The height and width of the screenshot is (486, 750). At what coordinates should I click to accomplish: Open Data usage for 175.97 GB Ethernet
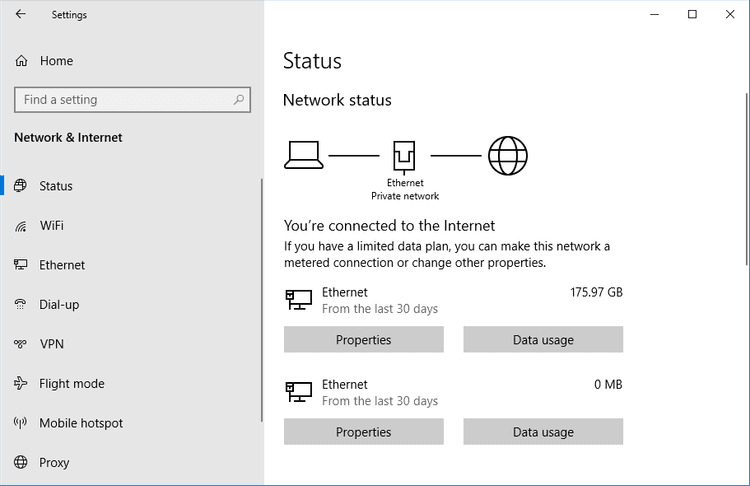coord(543,340)
